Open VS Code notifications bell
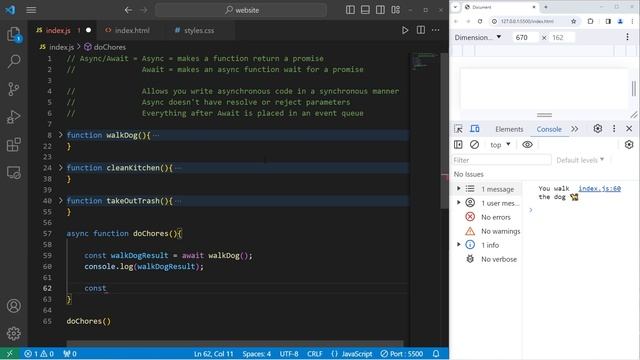Screen dimensions: 640x360 [x=436, y=353]
